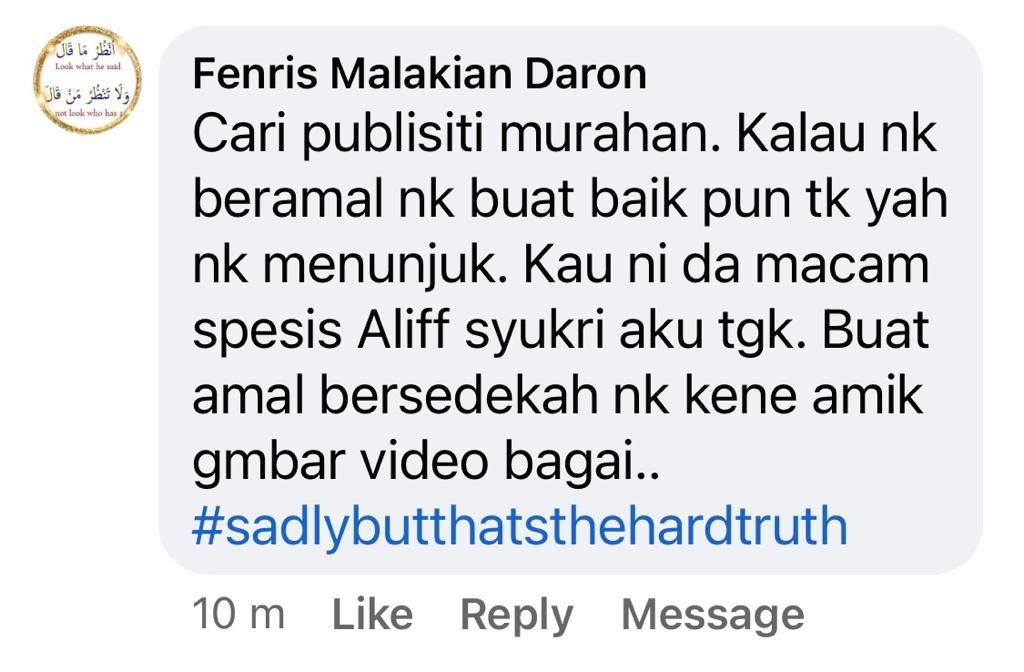Open the commenter's round profile picture
This screenshot has height=672, width=1024.
coord(88,80)
